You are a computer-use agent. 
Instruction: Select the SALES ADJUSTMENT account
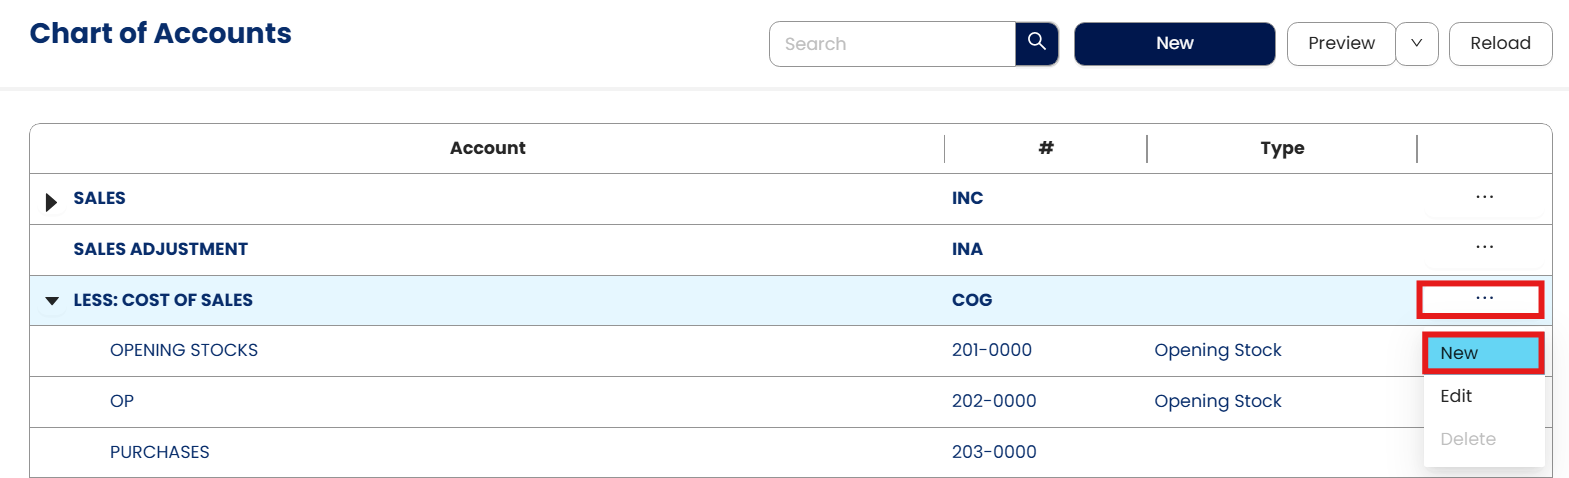[160, 249]
